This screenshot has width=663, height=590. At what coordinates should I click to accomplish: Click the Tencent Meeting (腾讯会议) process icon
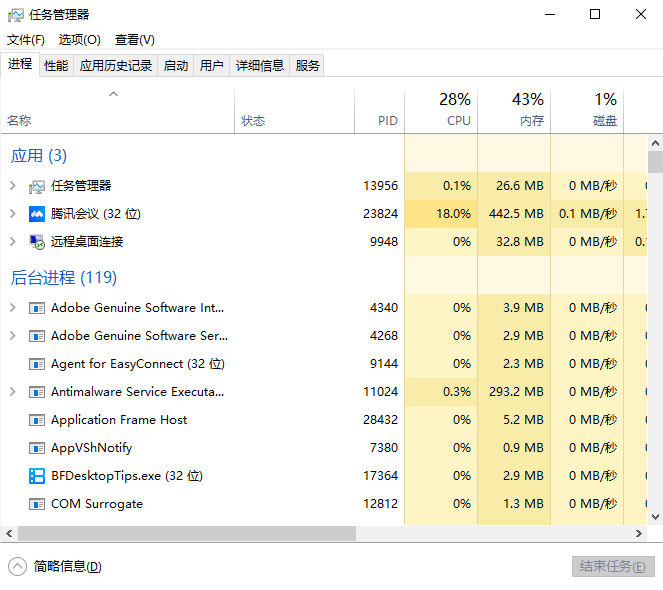pyautogui.click(x=37, y=214)
